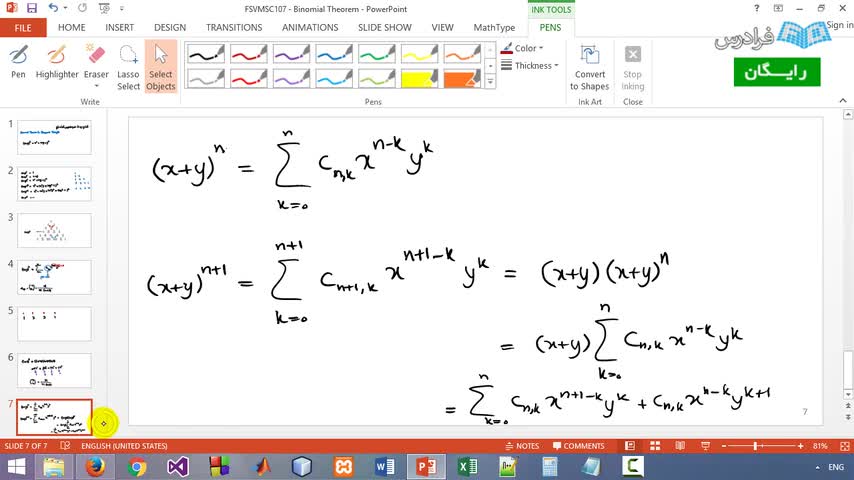The height and width of the screenshot is (480, 854).
Task: Open Visual Studio from taskbar
Action: coord(178,467)
